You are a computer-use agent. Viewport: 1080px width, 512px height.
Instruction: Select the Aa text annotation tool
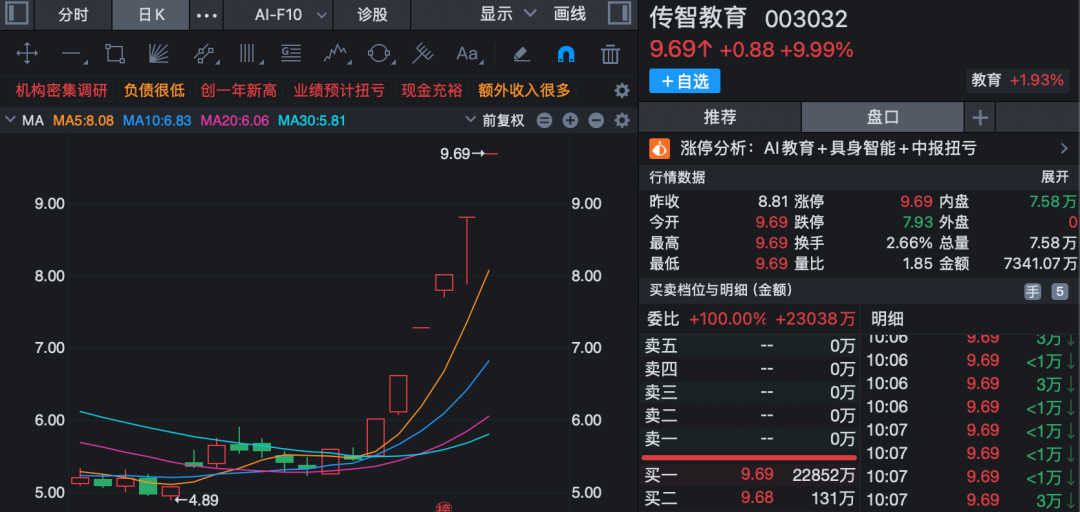[x=468, y=54]
